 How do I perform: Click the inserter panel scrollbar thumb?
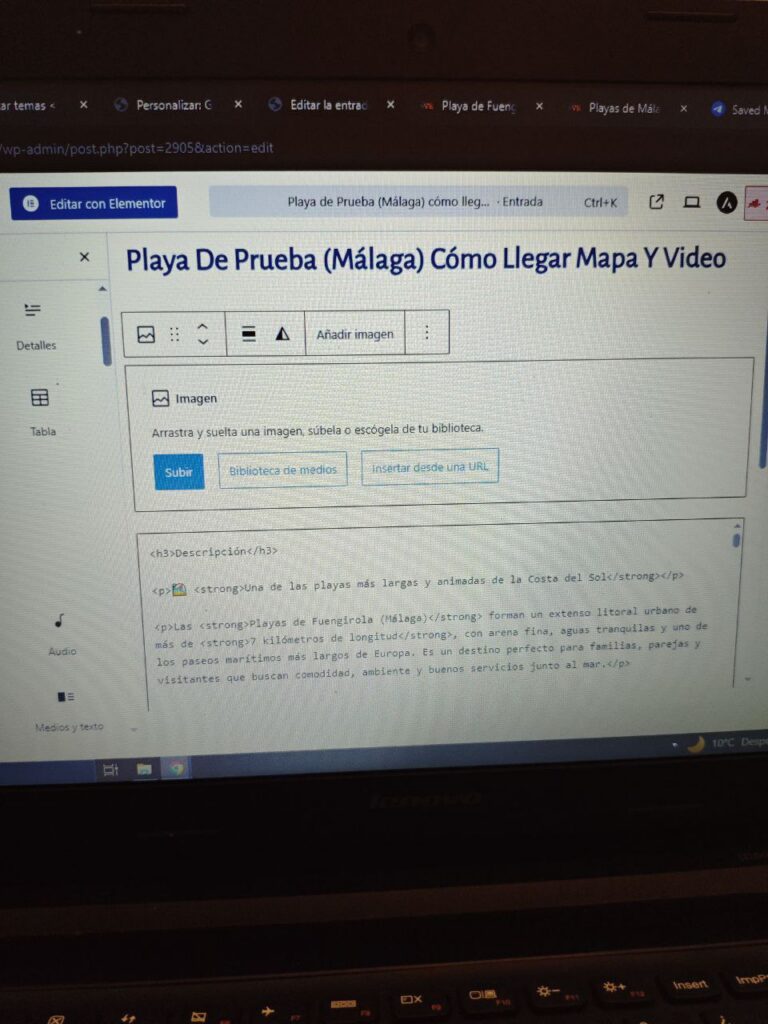[x=106, y=341]
